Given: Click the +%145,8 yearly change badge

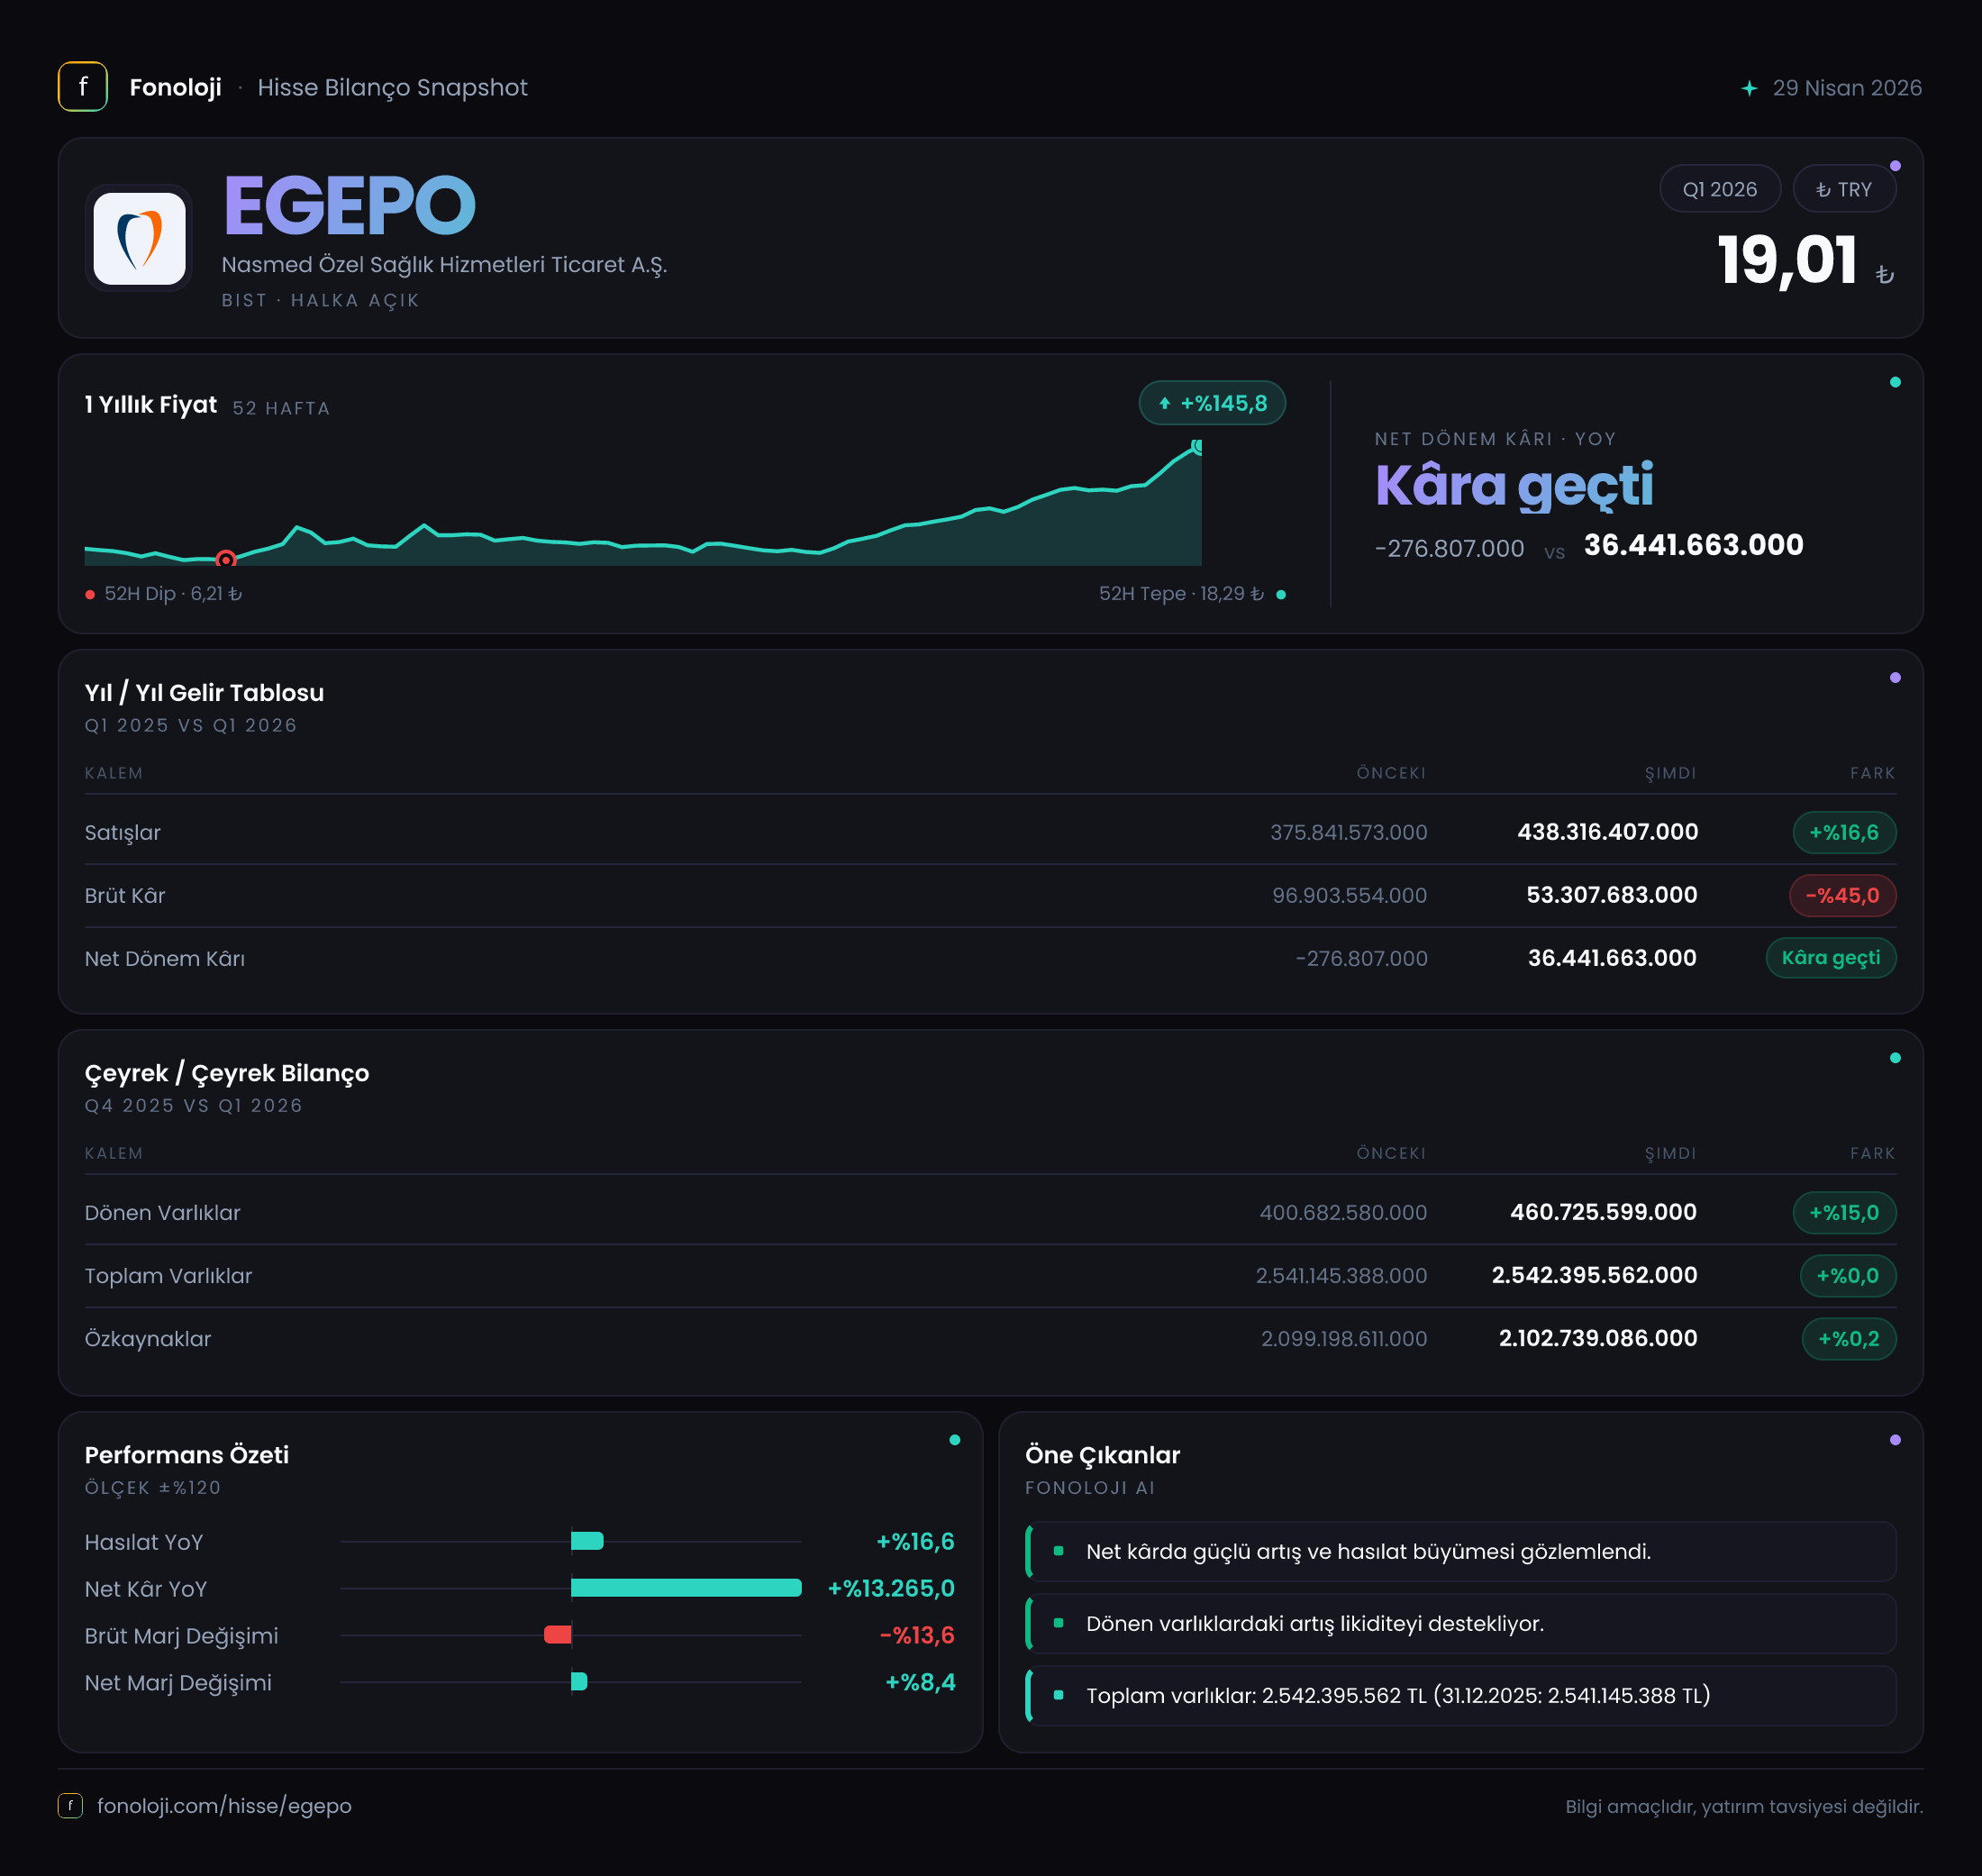Looking at the screenshot, I should tap(1212, 403).
